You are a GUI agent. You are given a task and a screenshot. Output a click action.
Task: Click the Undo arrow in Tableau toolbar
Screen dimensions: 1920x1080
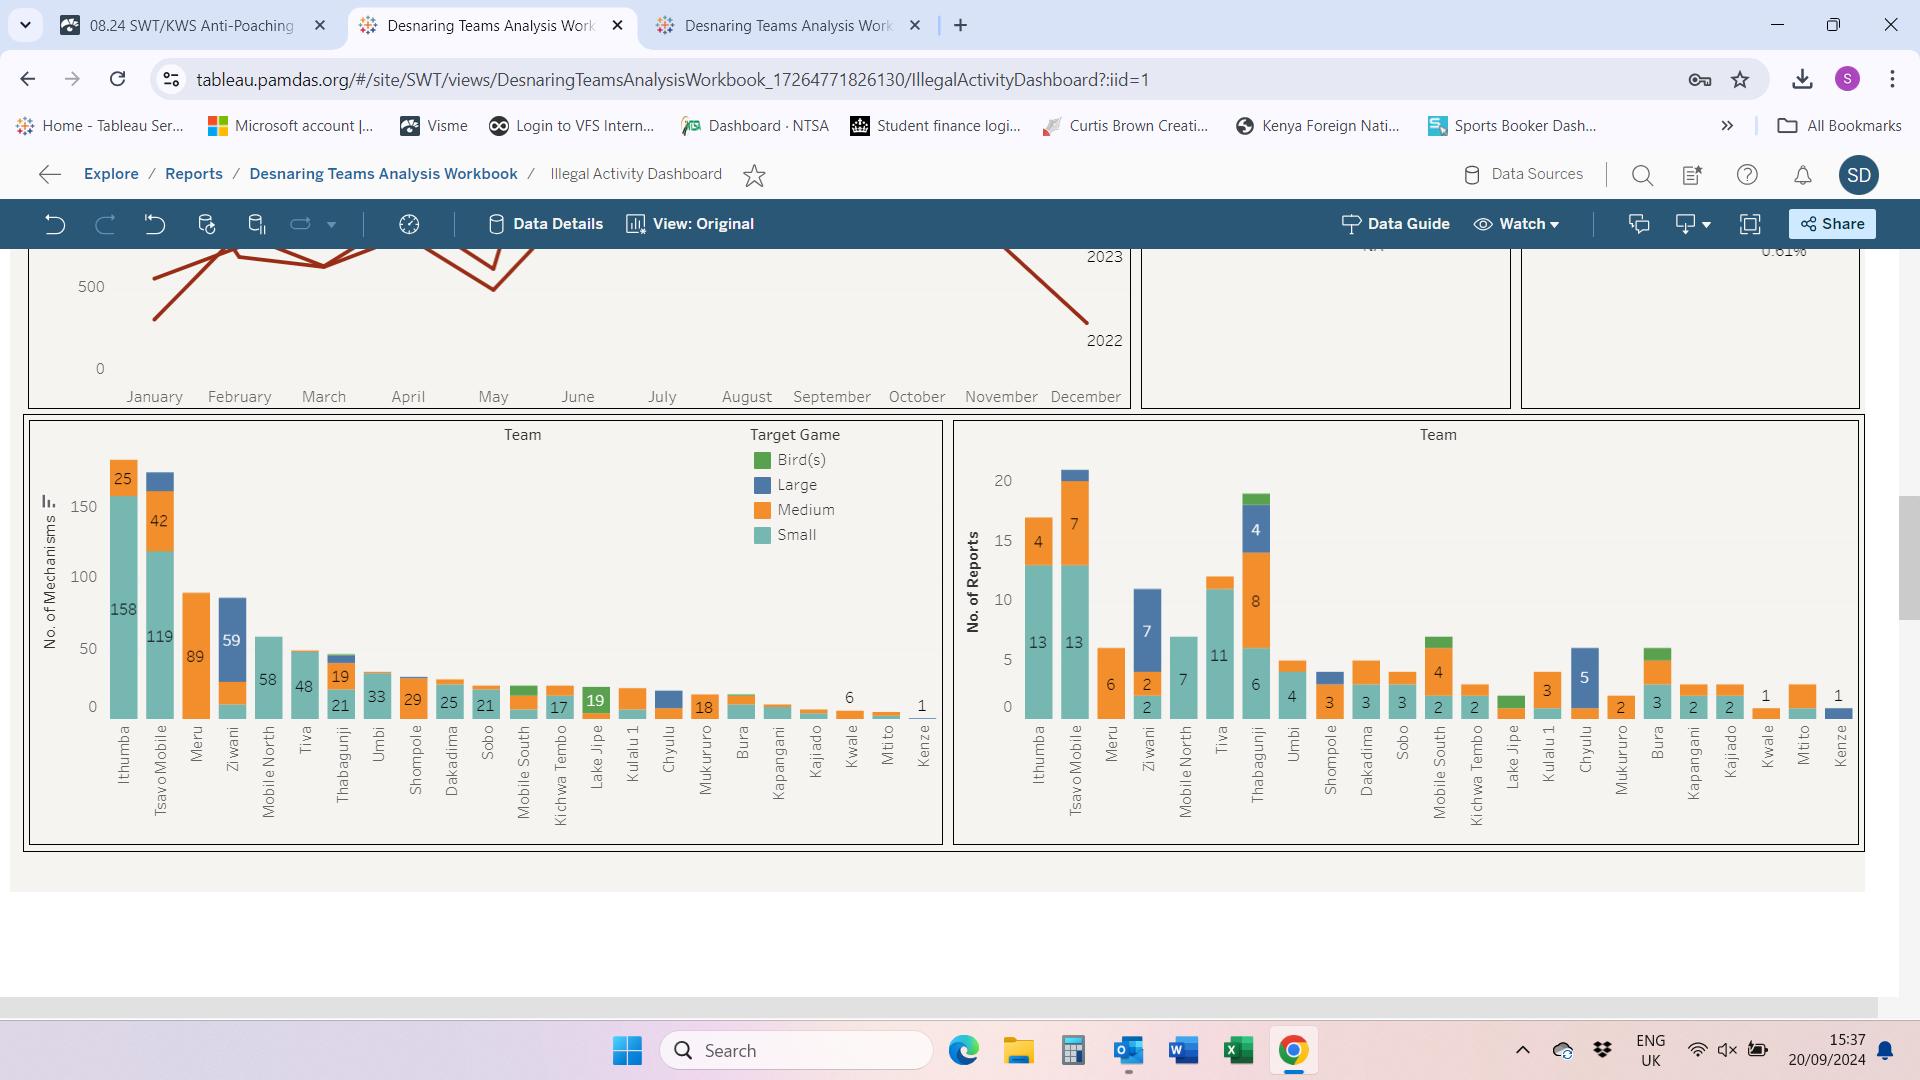pyautogui.click(x=55, y=224)
